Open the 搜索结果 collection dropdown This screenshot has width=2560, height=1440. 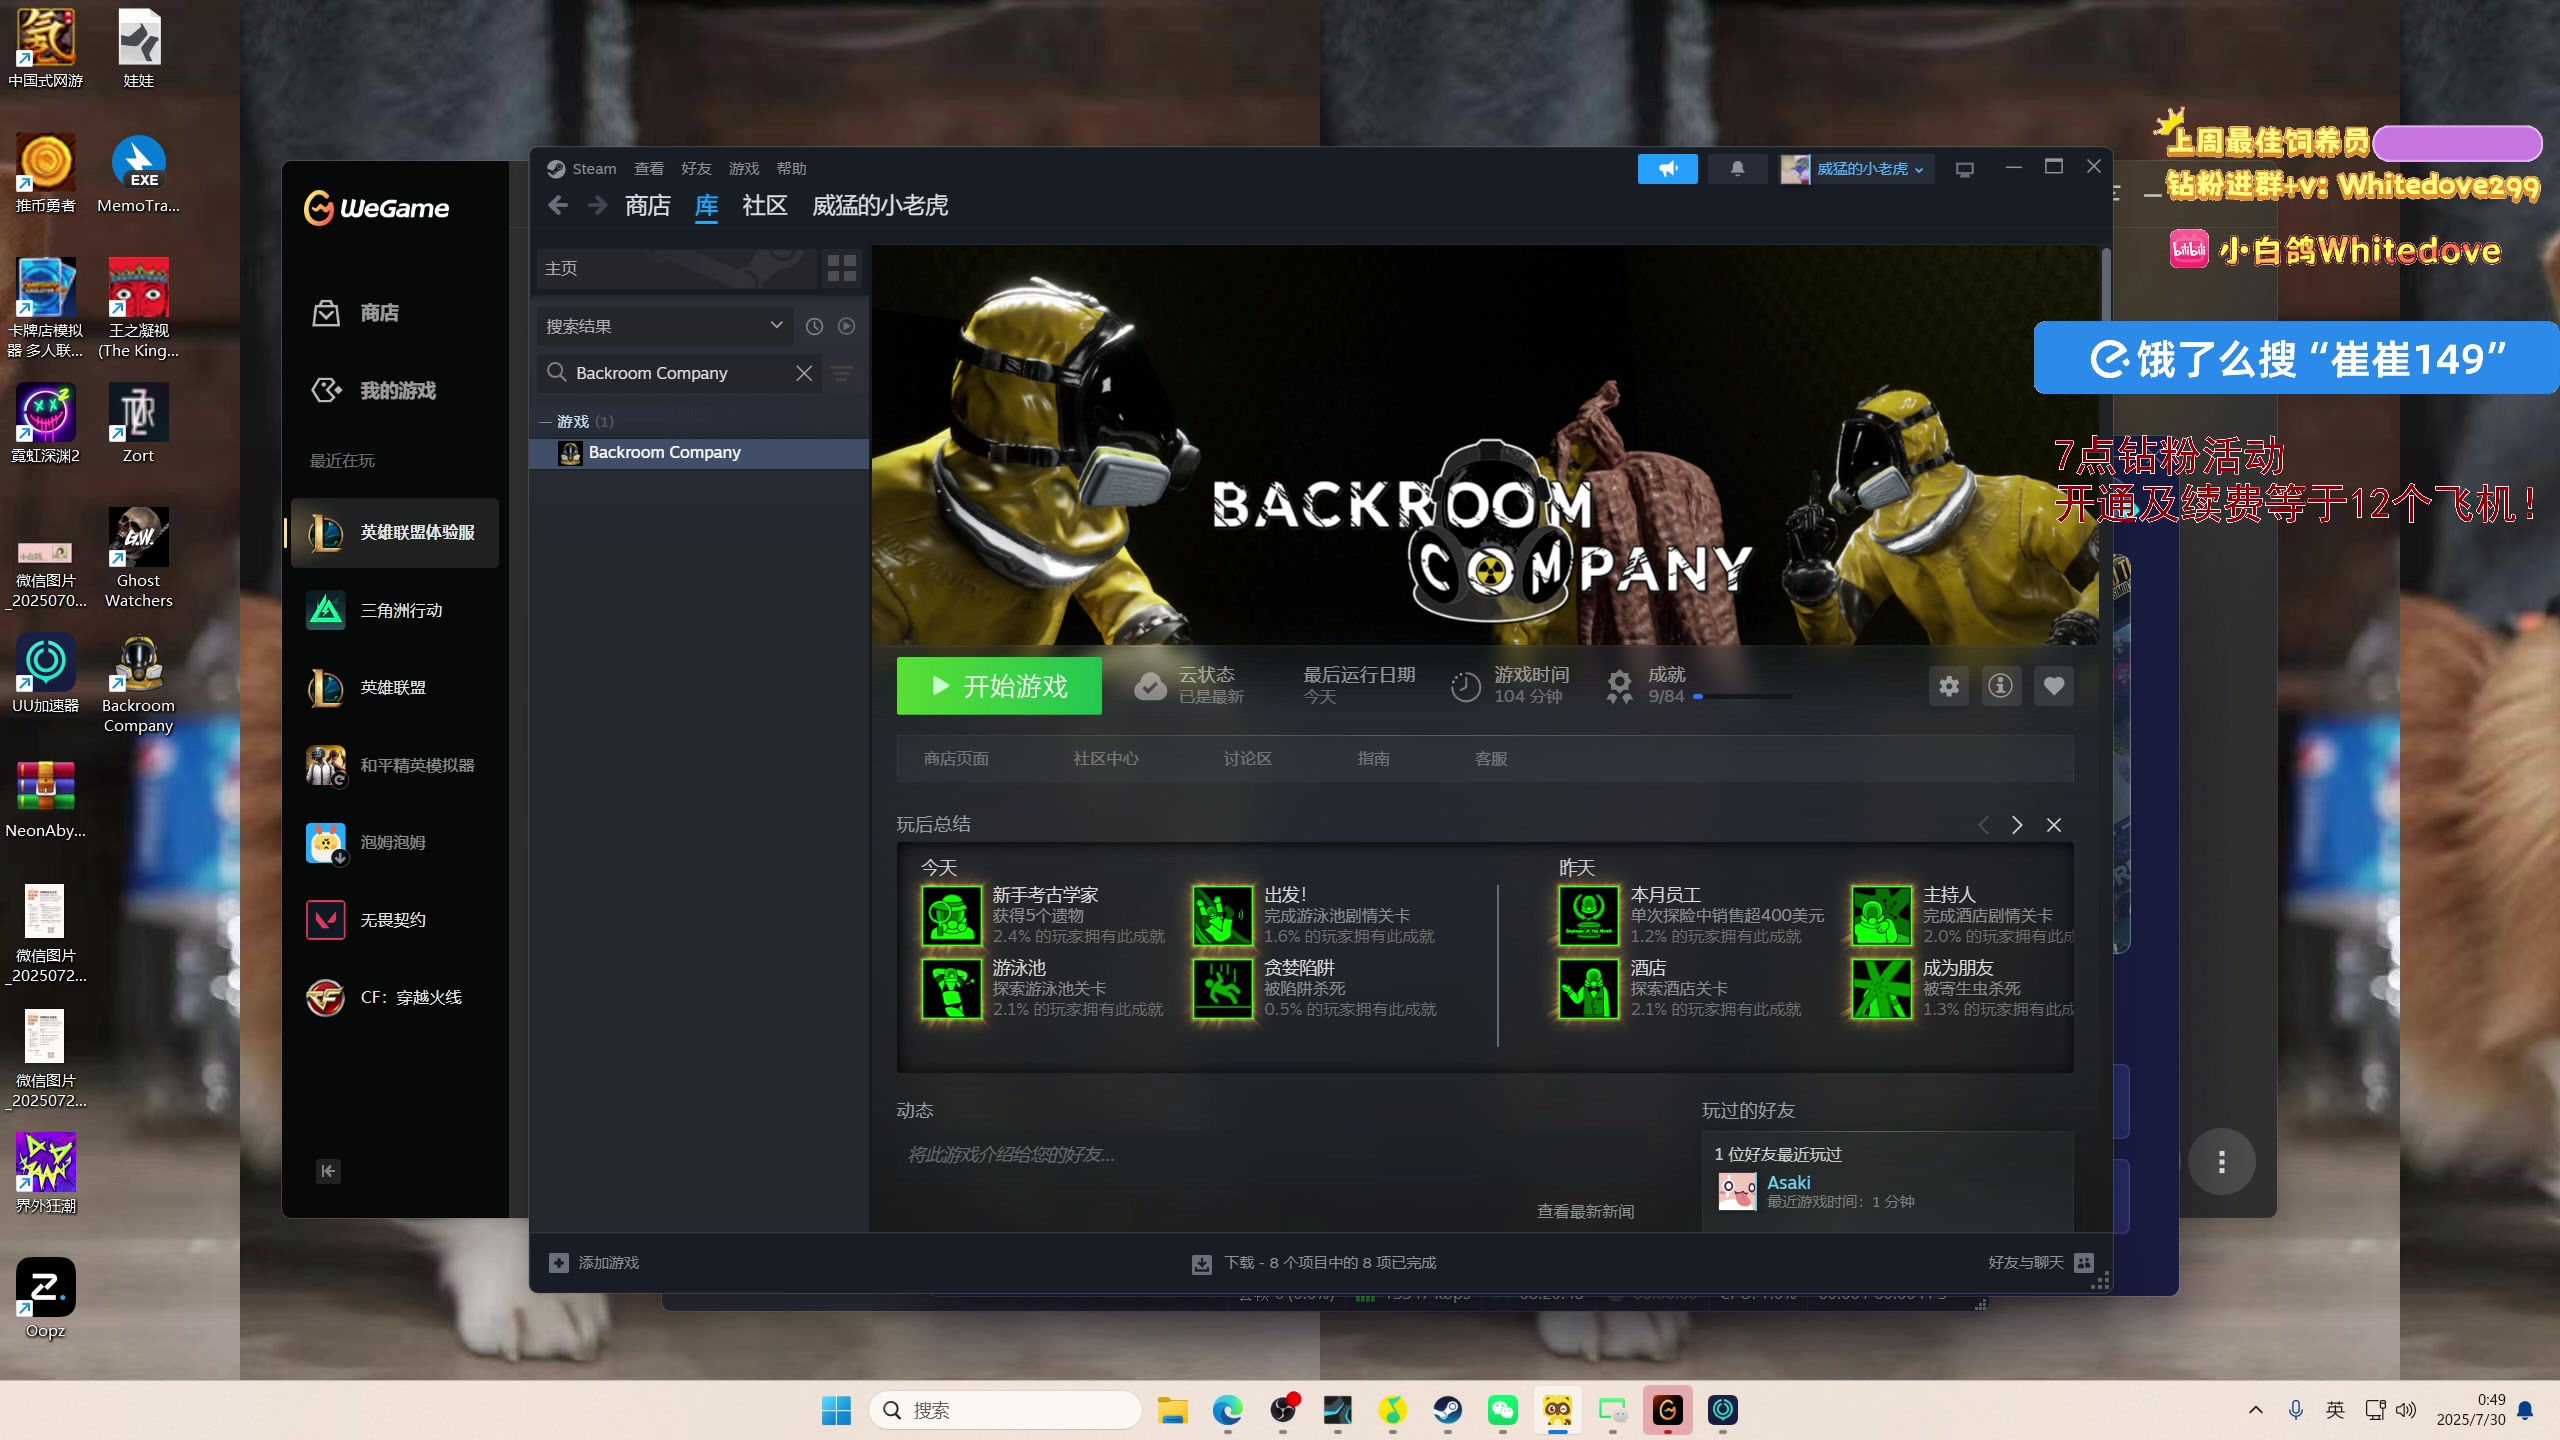(665, 326)
